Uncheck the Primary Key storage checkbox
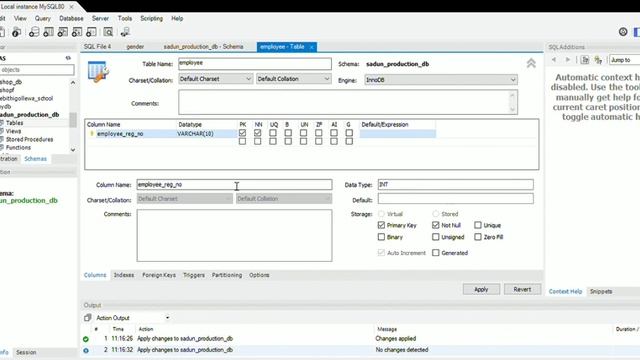The height and width of the screenshot is (360, 640). coord(381,225)
